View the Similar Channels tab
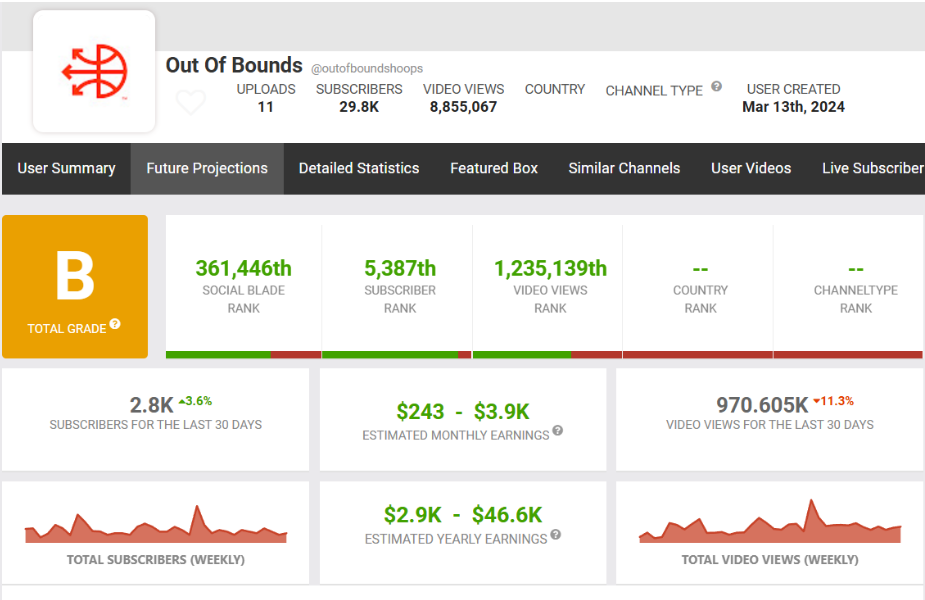This screenshot has height=600, width=925. 624,168
